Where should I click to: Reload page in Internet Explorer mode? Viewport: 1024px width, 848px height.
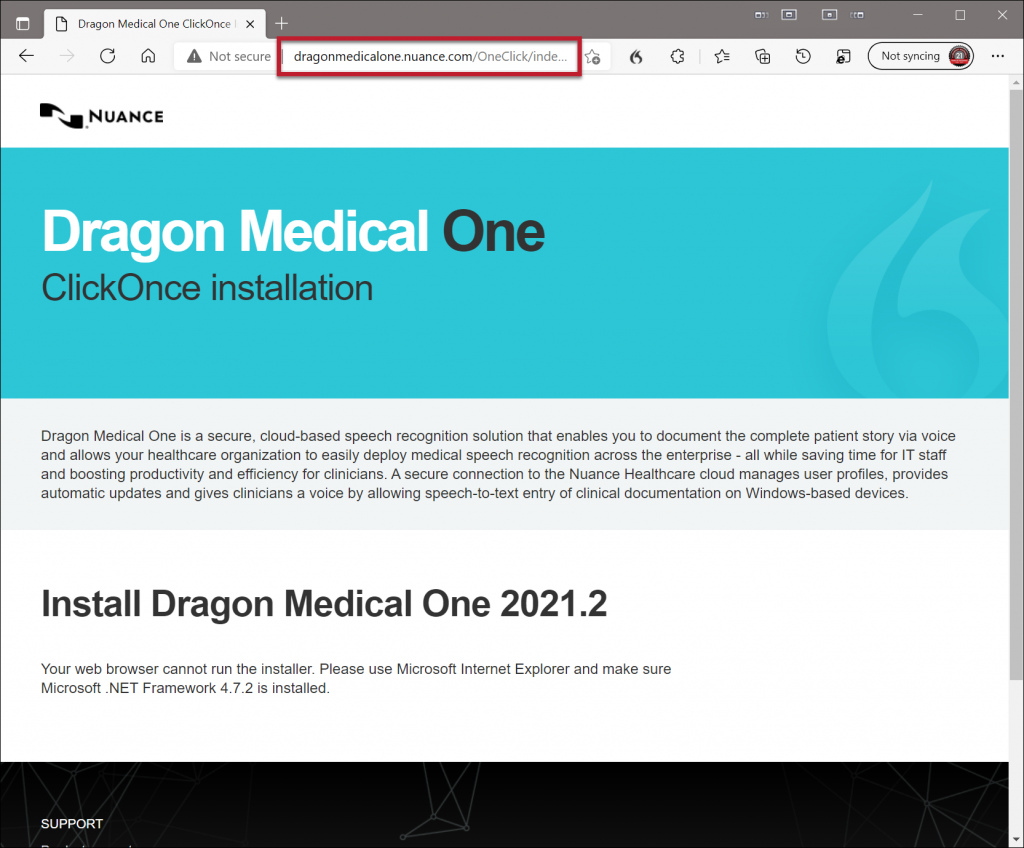click(843, 57)
